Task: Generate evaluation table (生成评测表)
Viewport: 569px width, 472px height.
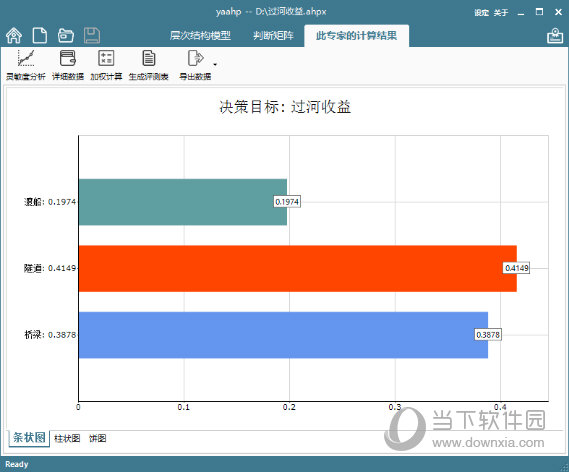Action: [x=148, y=65]
